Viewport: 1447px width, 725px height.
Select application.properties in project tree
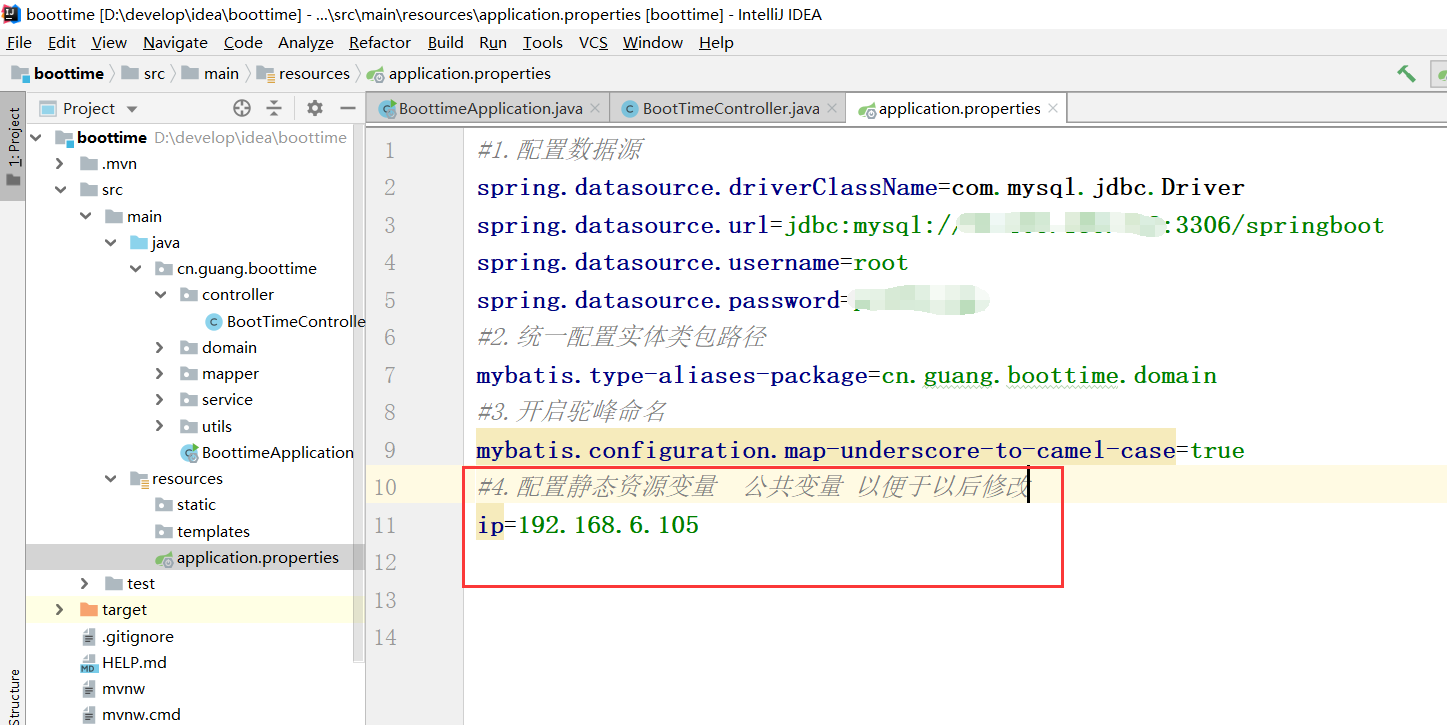click(x=247, y=557)
